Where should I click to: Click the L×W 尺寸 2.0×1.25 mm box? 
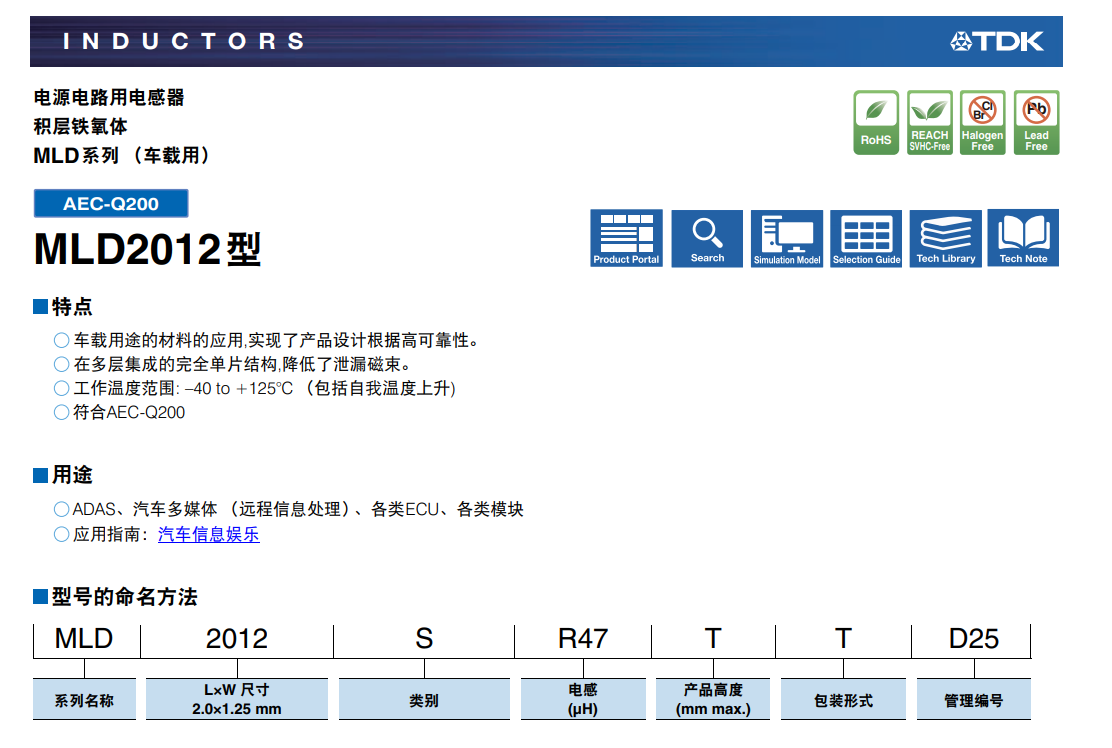pyautogui.click(x=237, y=699)
